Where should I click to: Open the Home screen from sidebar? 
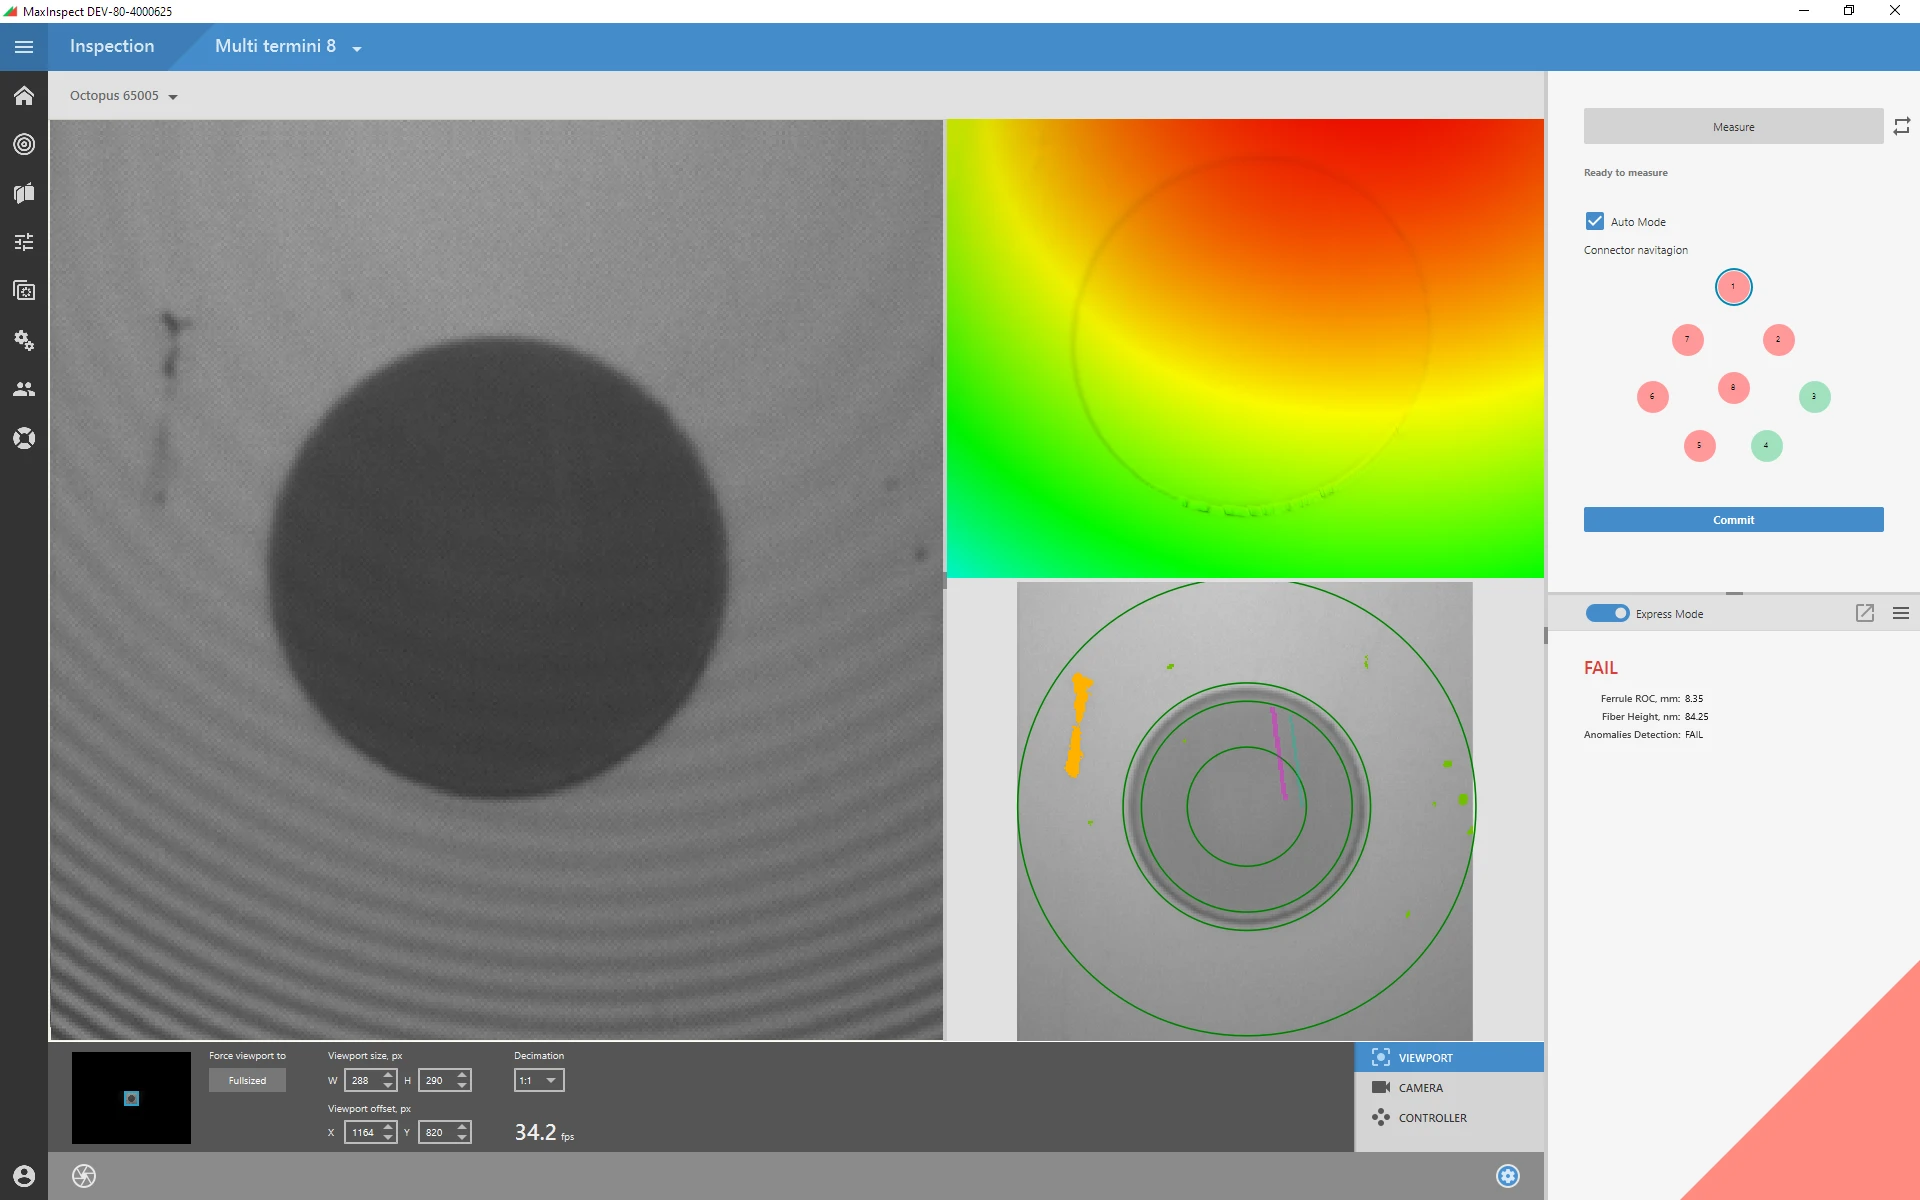[x=23, y=95]
